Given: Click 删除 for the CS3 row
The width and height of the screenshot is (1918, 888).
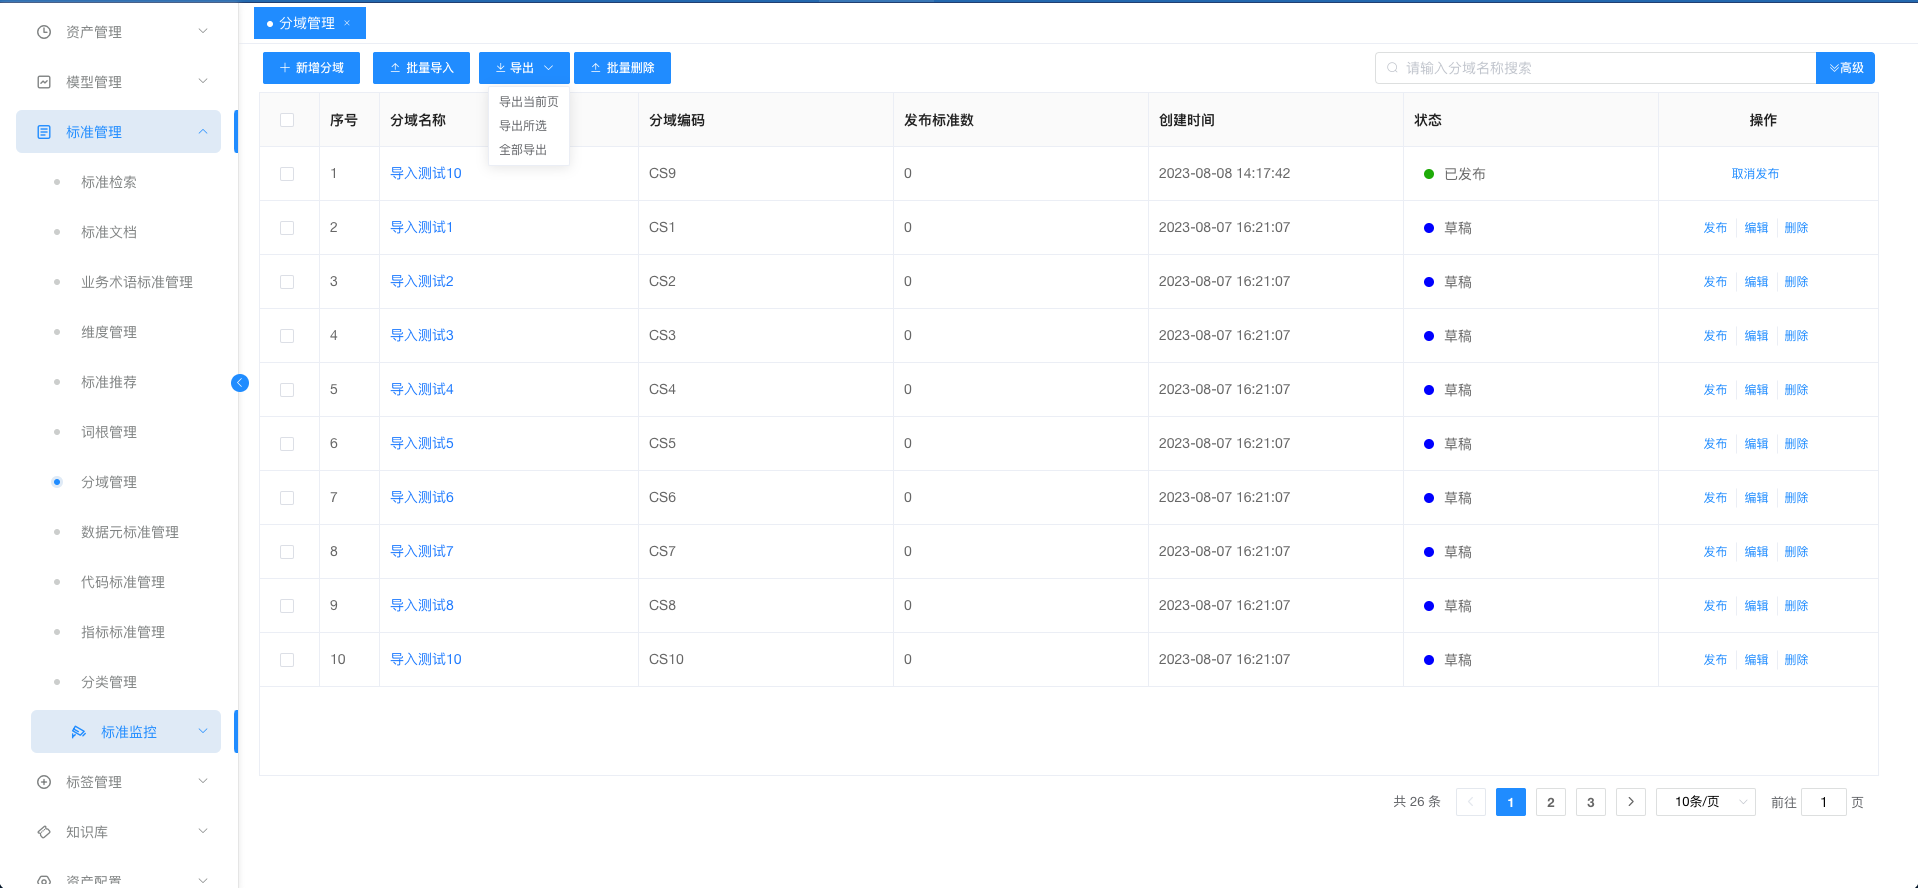Looking at the screenshot, I should point(1796,336).
